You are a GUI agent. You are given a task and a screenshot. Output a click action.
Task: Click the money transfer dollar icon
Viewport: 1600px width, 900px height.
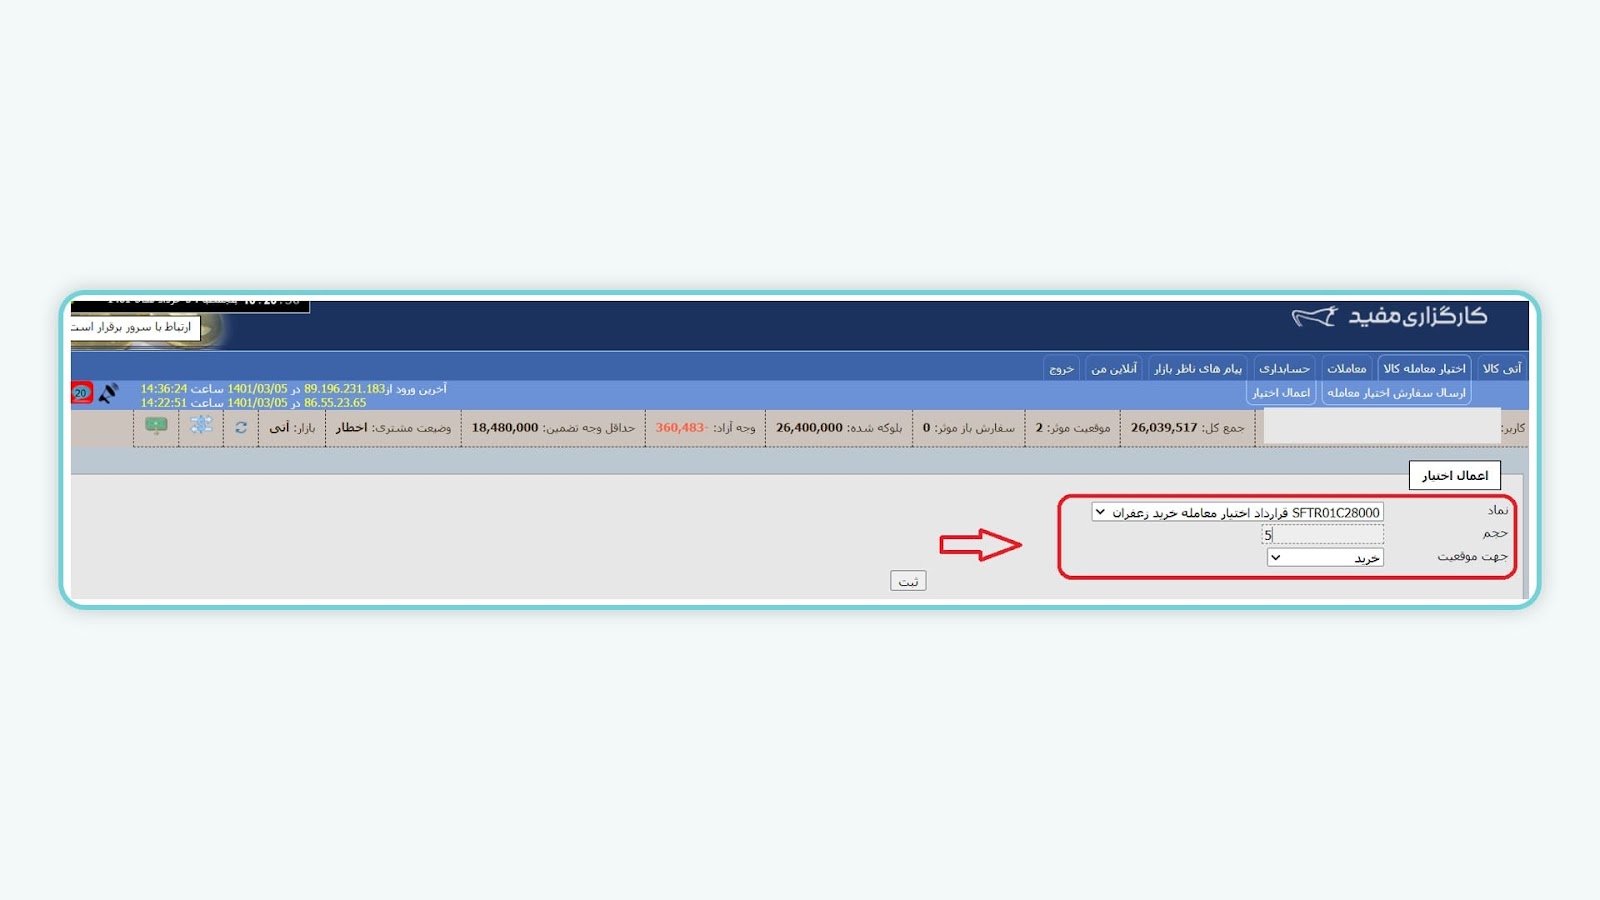[x=201, y=425]
